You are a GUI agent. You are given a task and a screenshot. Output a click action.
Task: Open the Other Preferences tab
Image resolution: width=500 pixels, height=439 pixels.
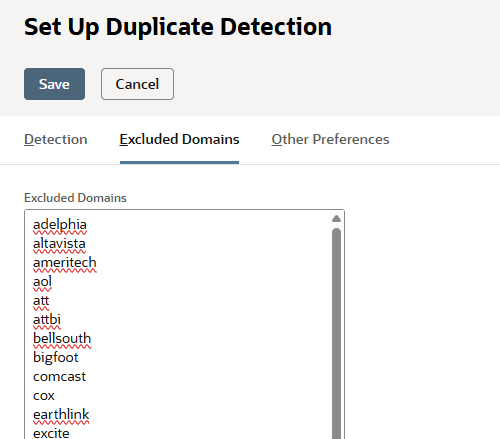point(330,139)
